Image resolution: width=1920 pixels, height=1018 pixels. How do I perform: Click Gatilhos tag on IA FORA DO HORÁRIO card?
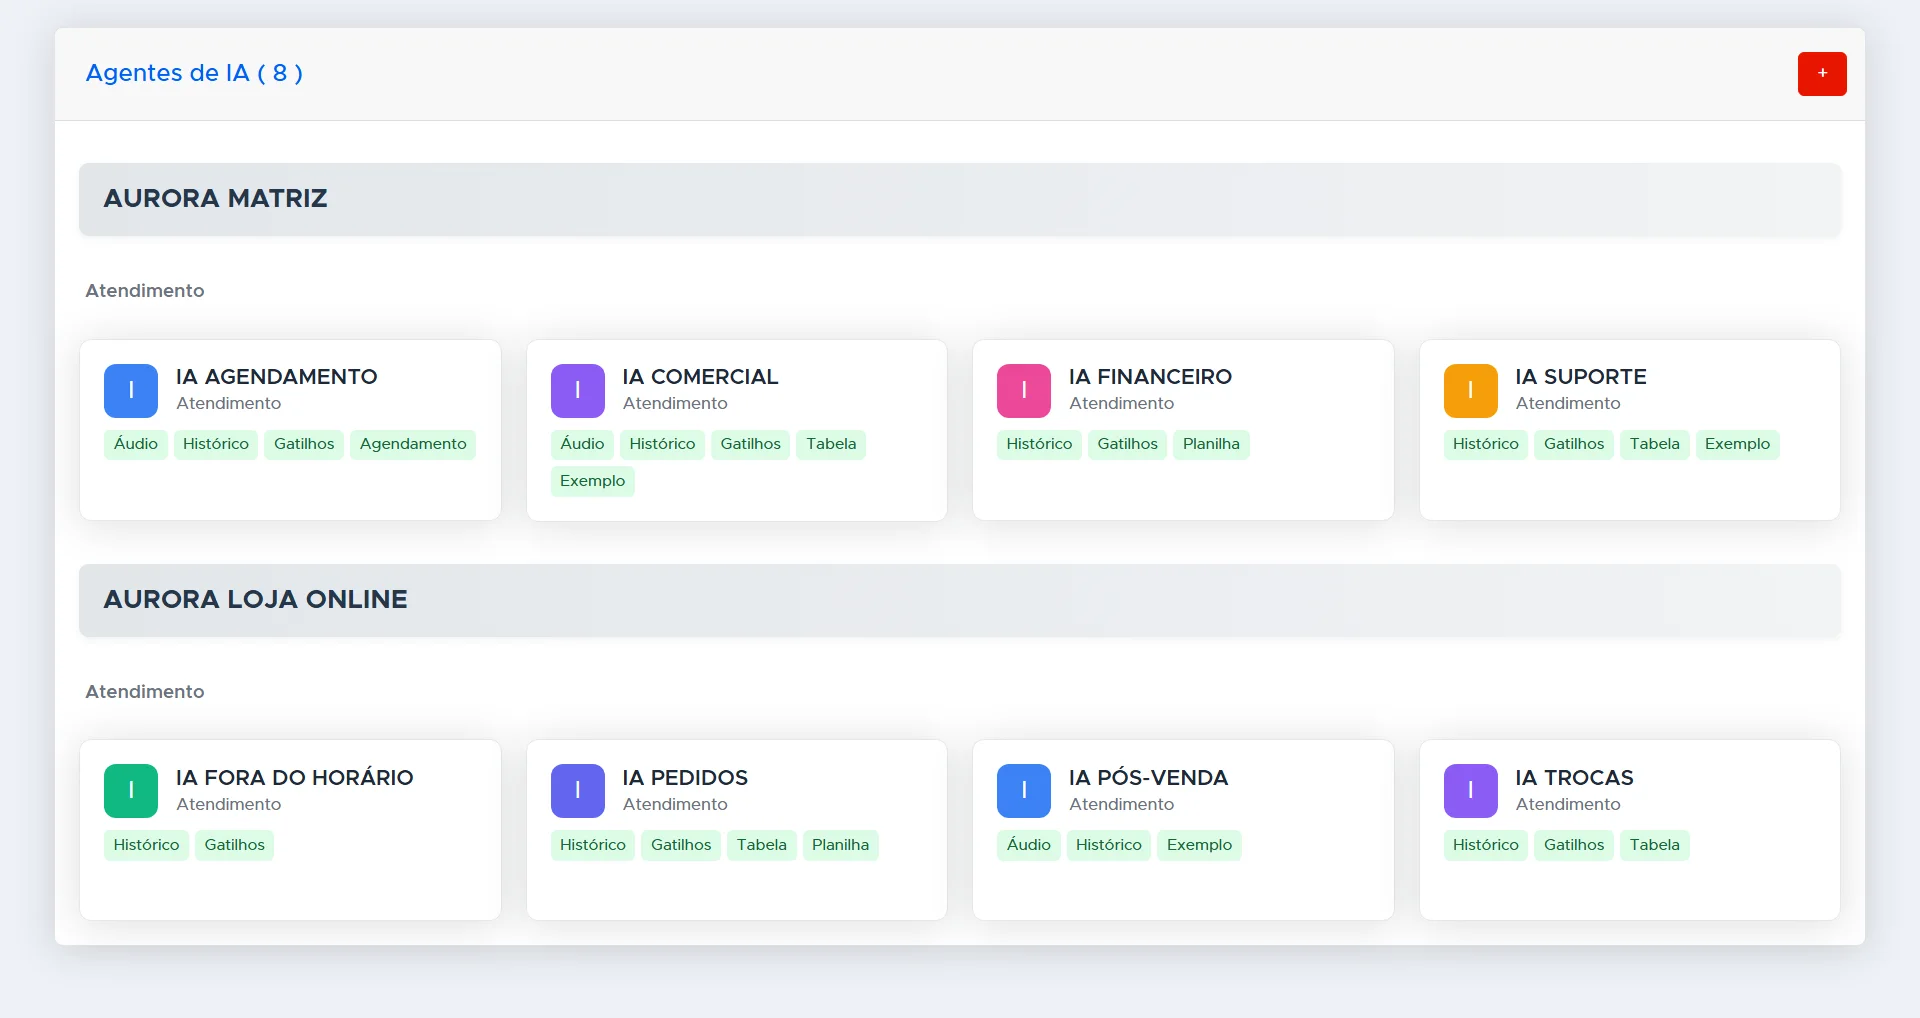point(234,845)
